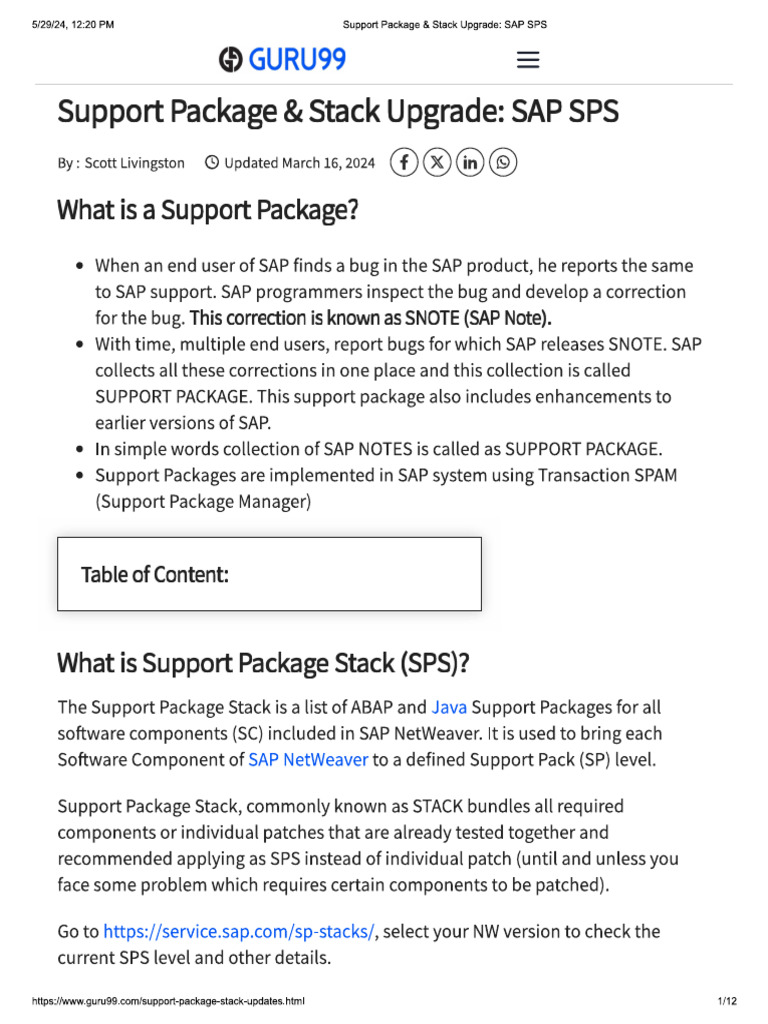Click the bold SNOTE (SAP Note) sentence
The height and width of the screenshot is (1024, 768).
tap(370, 318)
